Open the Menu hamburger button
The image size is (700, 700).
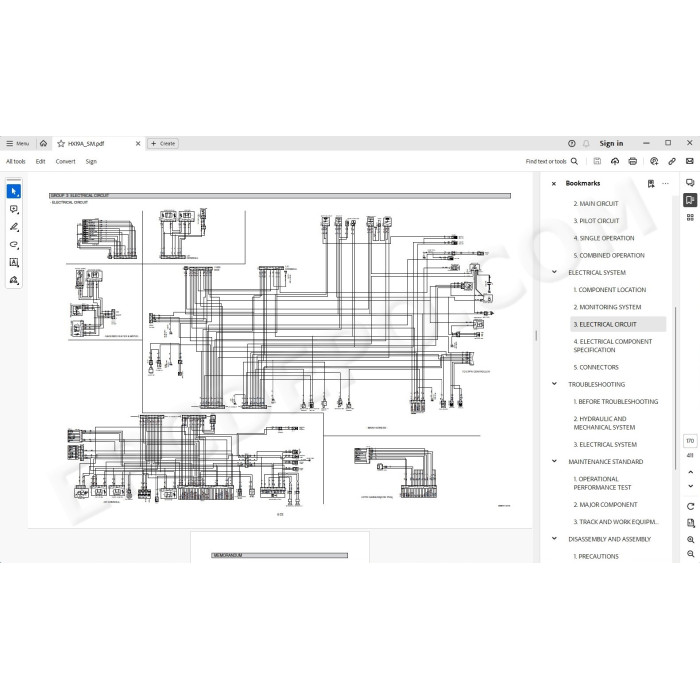17,143
